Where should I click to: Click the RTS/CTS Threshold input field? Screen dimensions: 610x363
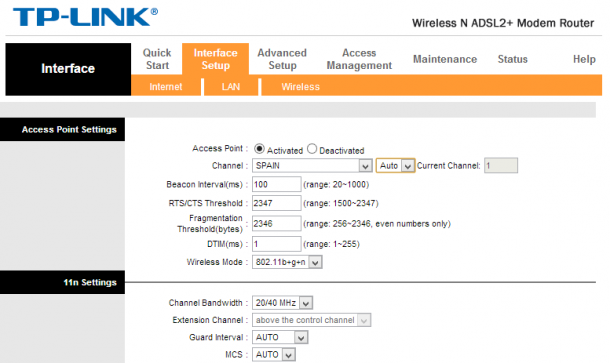(276, 203)
